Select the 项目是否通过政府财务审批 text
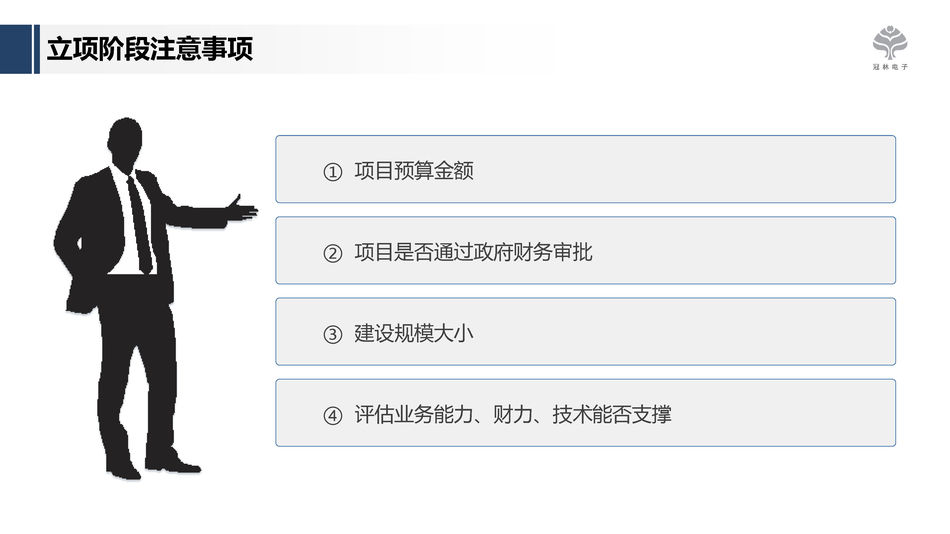The image size is (950, 534). pyautogui.click(x=473, y=252)
